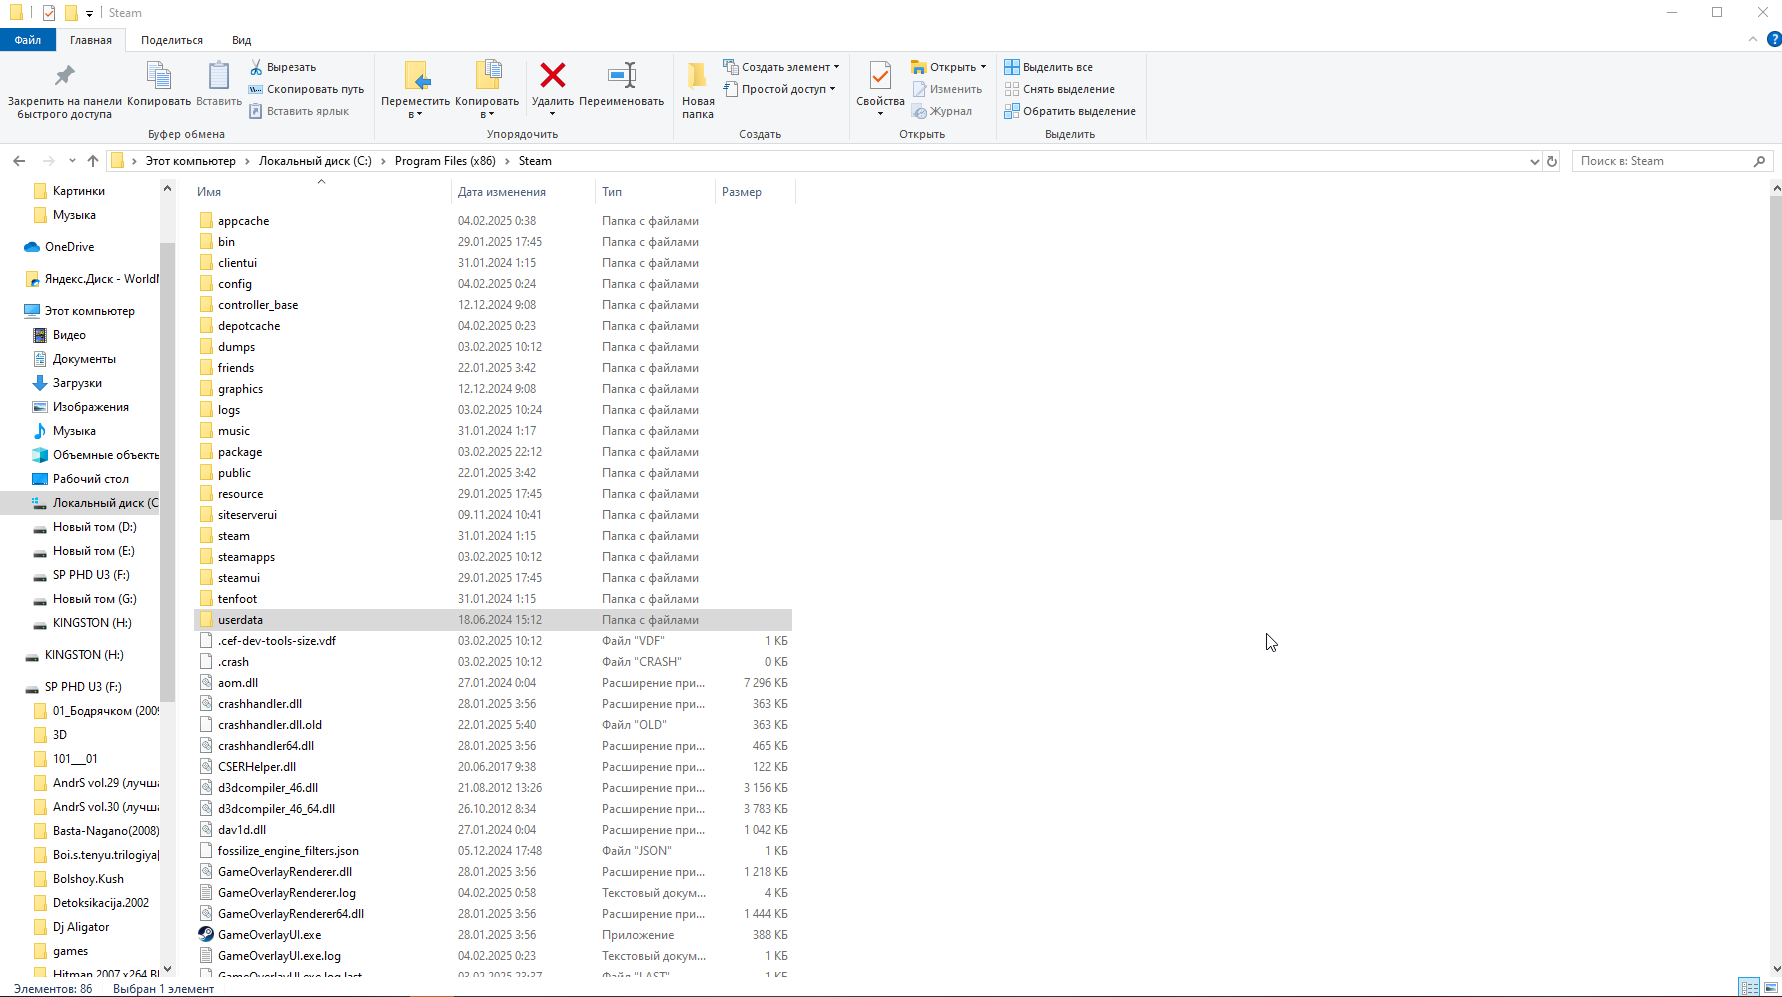This screenshot has width=1782, height=997.
Task: Sort by Размер column header
Action: pyautogui.click(x=755, y=192)
